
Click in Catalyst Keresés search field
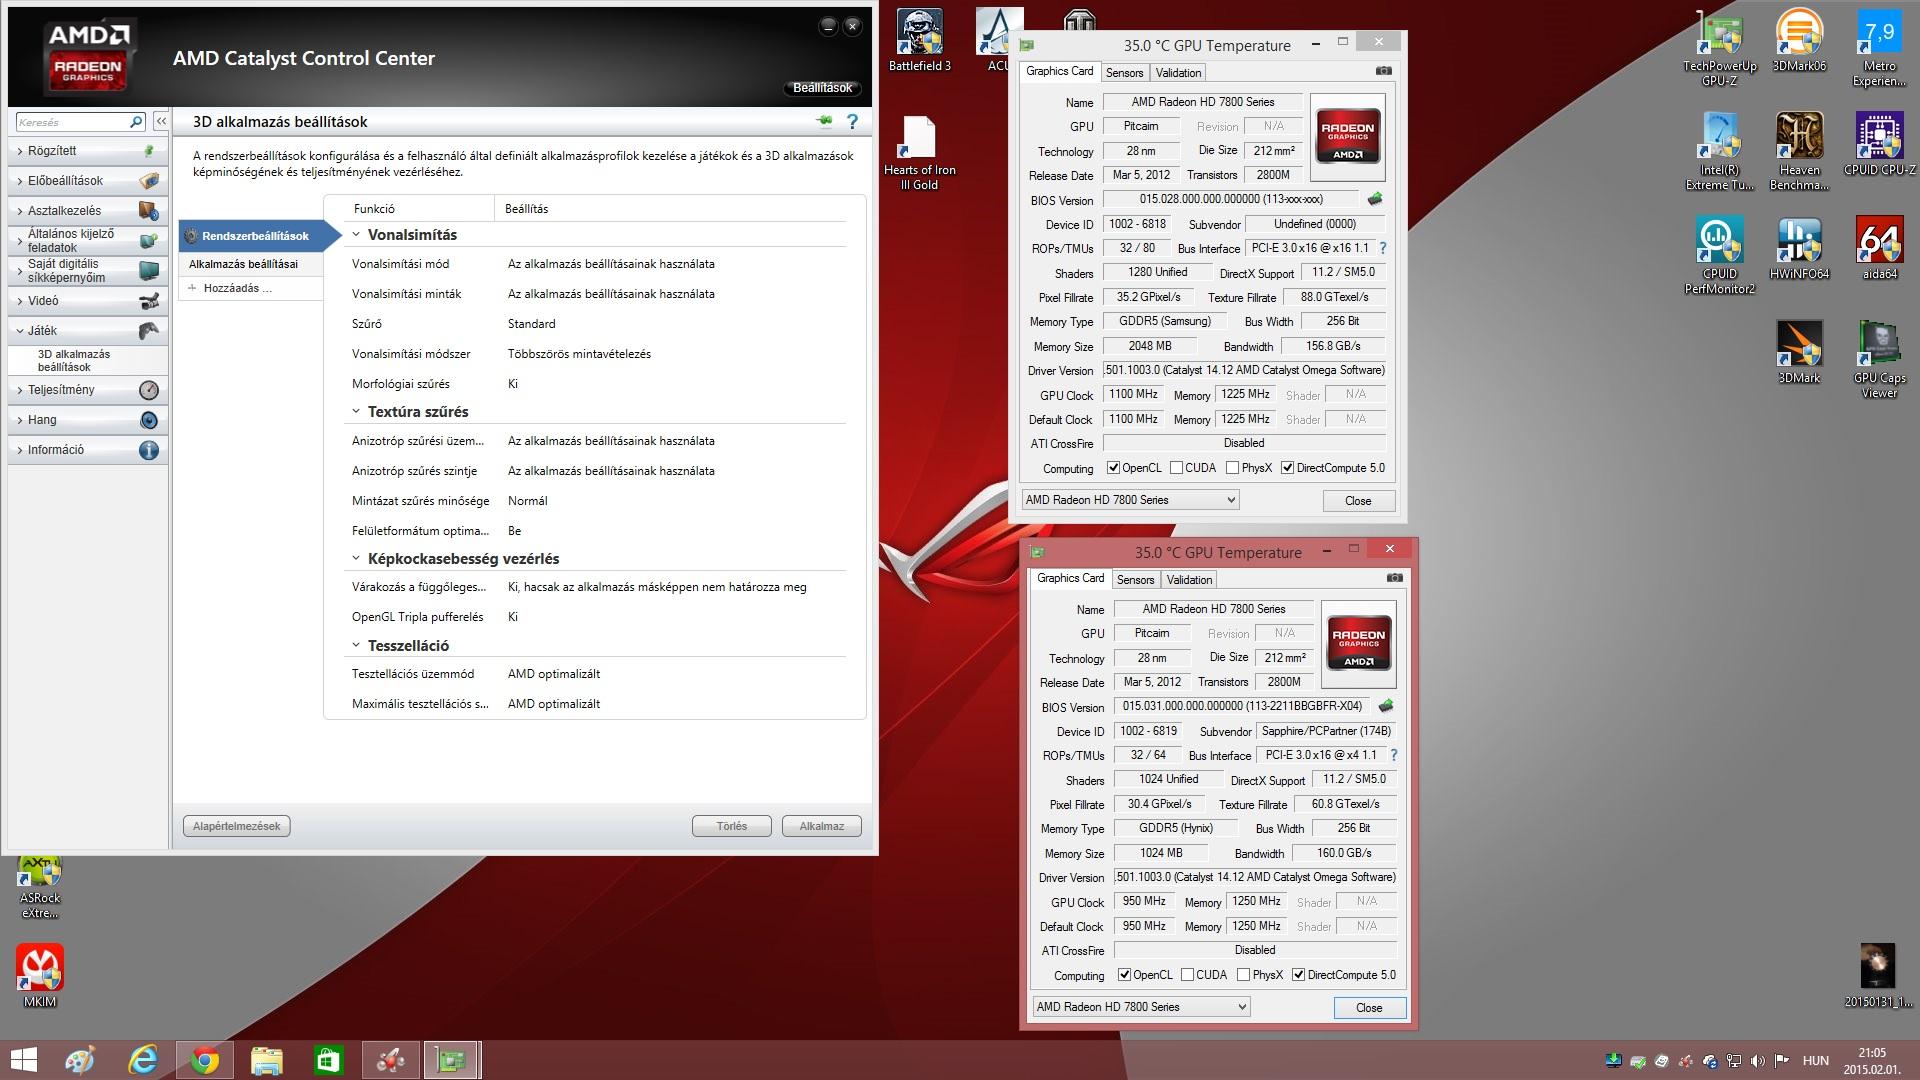(x=72, y=122)
